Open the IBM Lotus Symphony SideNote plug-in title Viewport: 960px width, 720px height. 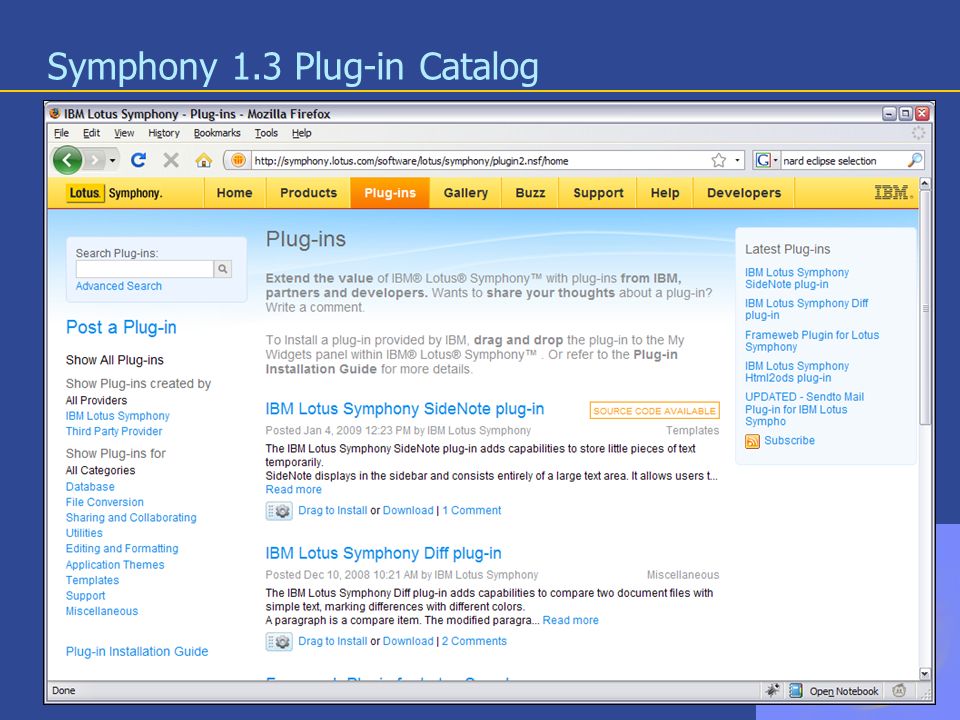point(405,409)
